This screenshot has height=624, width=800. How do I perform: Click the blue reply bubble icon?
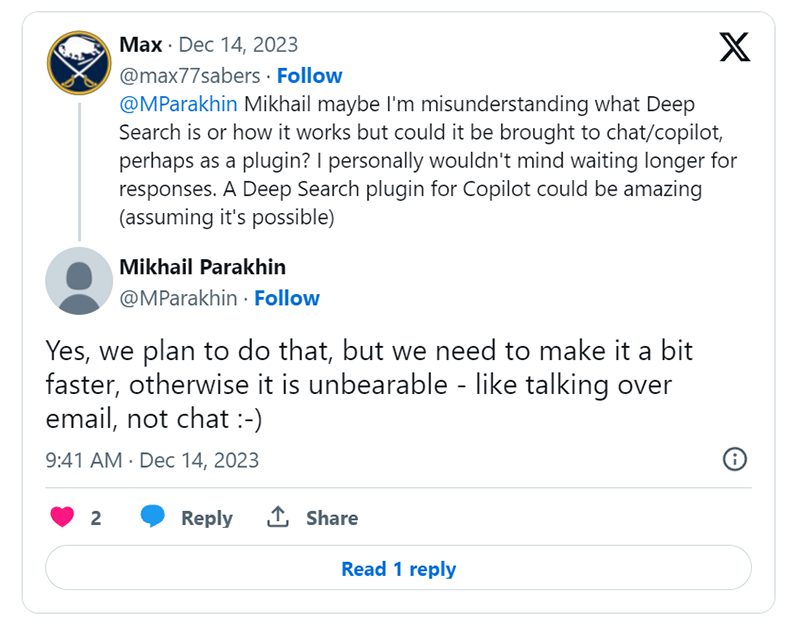[x=153, y=517]
